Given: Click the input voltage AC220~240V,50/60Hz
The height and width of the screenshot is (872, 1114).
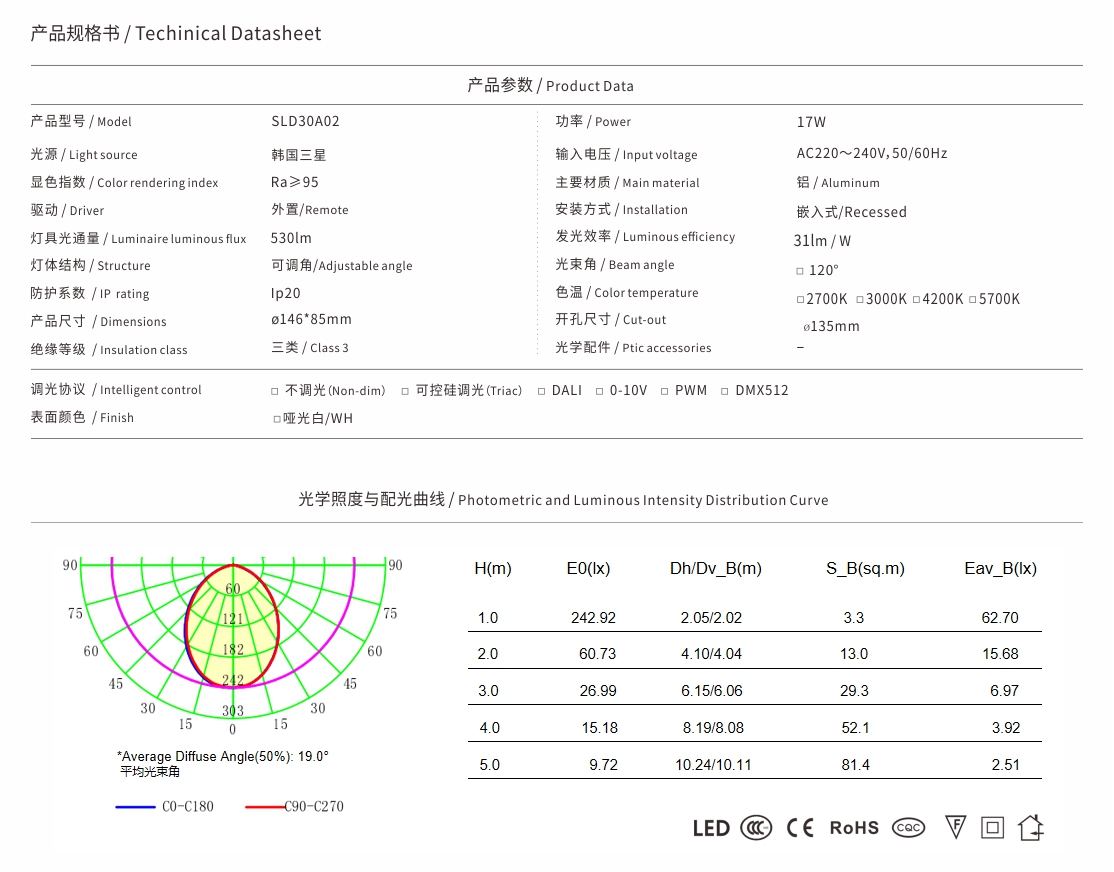Looking at the screenshot, I should 872,154.
